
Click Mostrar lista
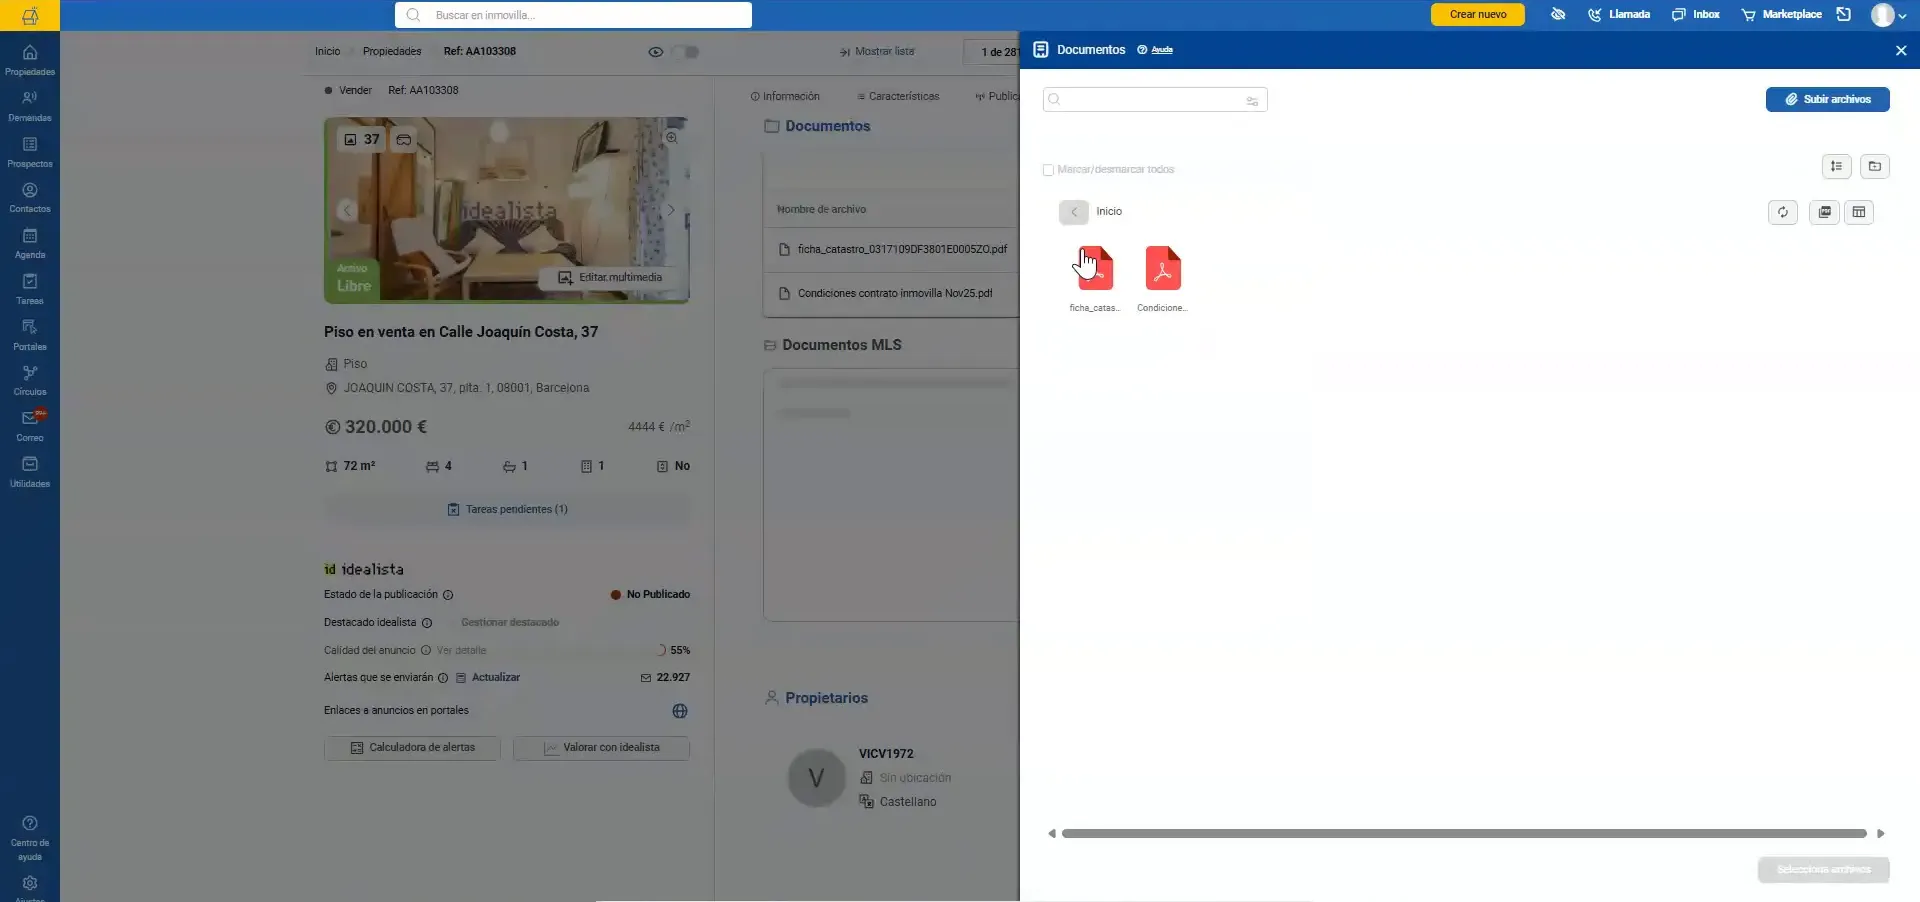tap(877, 51)
